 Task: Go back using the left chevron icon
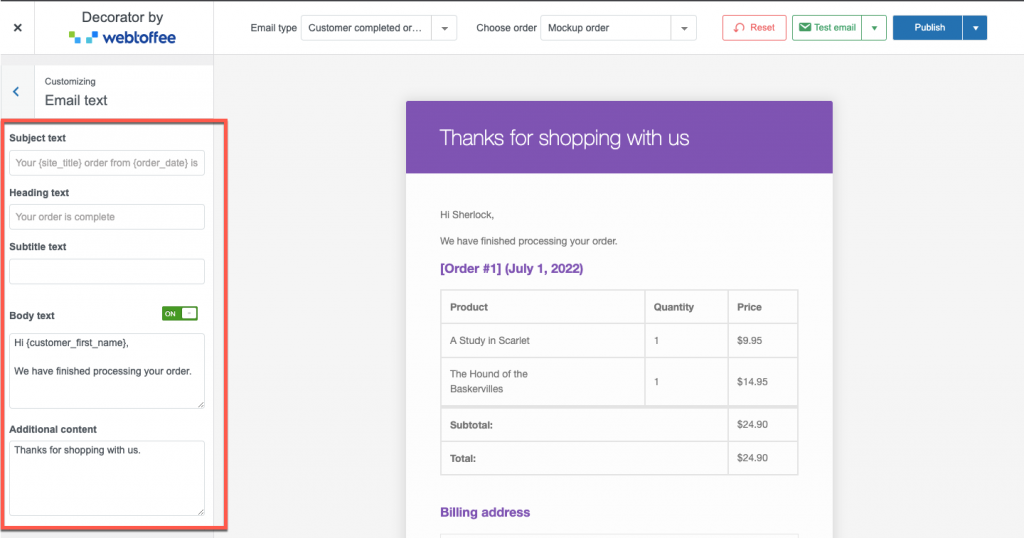click(16, 91)
